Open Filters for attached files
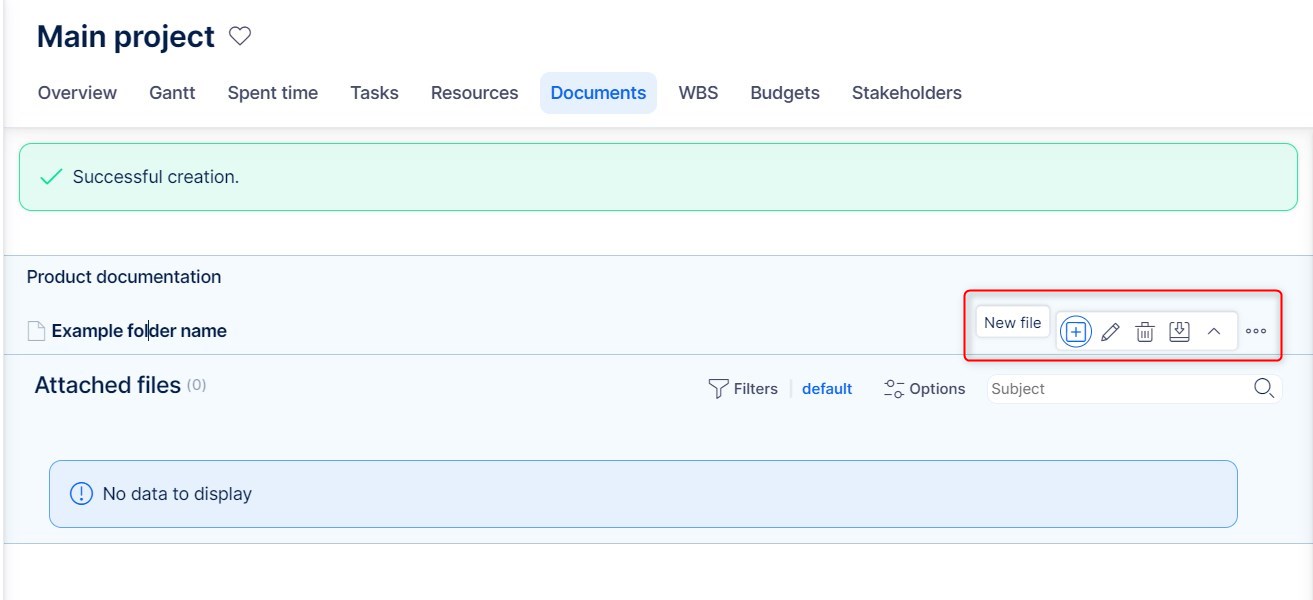This screenshot has width=1313, height=600. (742, 389)
